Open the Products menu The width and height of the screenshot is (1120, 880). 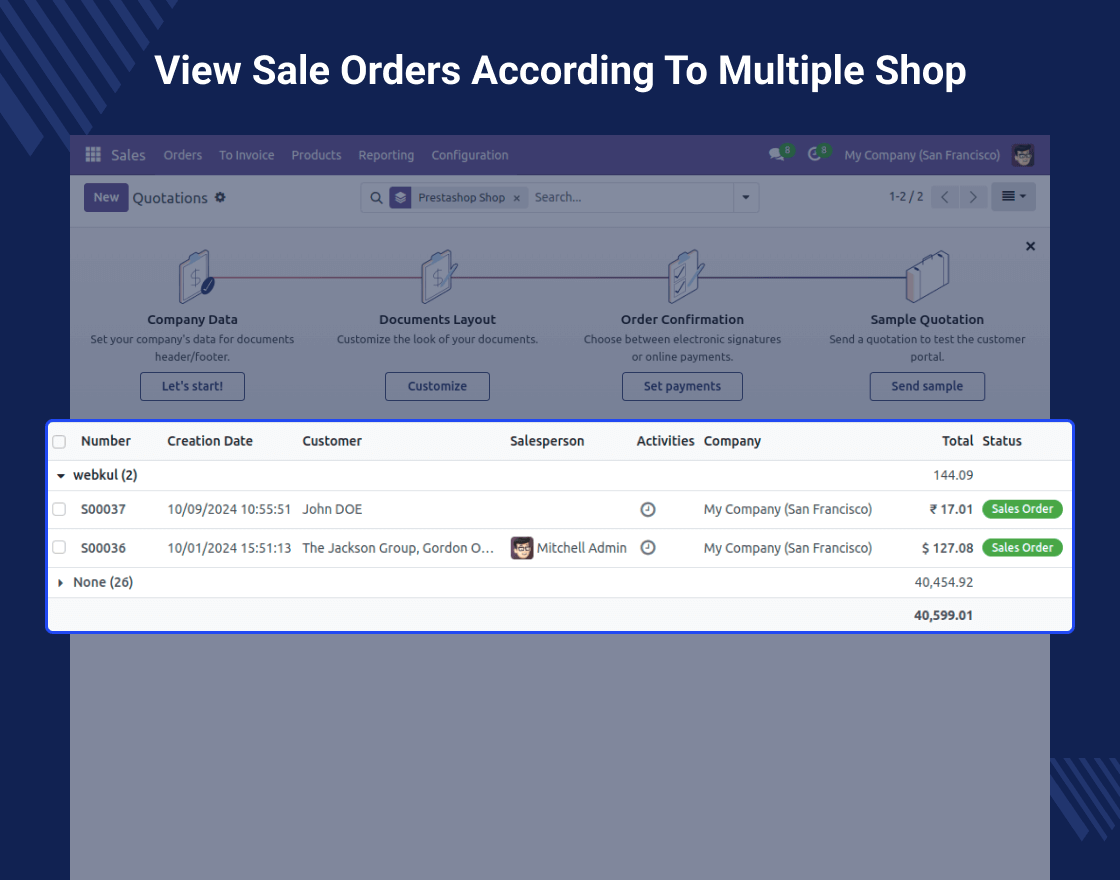tap(316, 155)
